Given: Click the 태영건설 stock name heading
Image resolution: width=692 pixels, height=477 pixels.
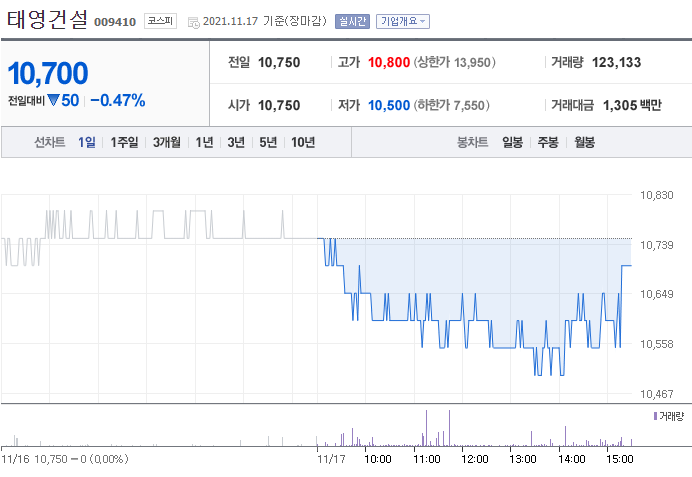Looking at the screenshot, I should click(47, 20).
